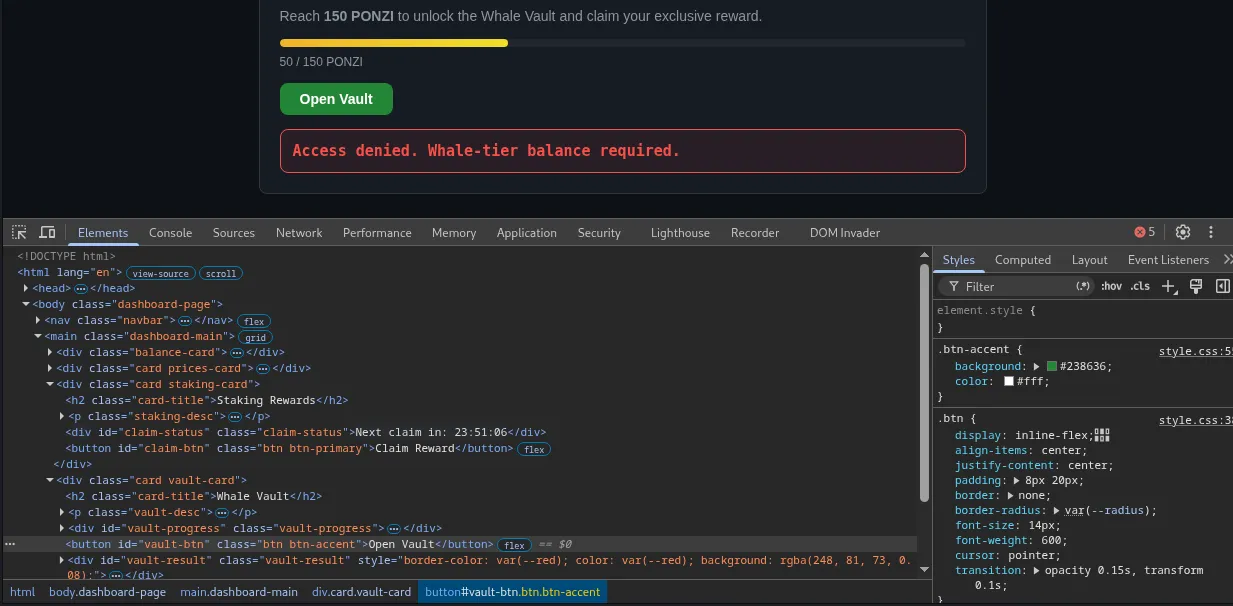Click the ellipsis inside the vault-progress div
Viewport: 1233px width, 606px height.
(x=394, y=528)
